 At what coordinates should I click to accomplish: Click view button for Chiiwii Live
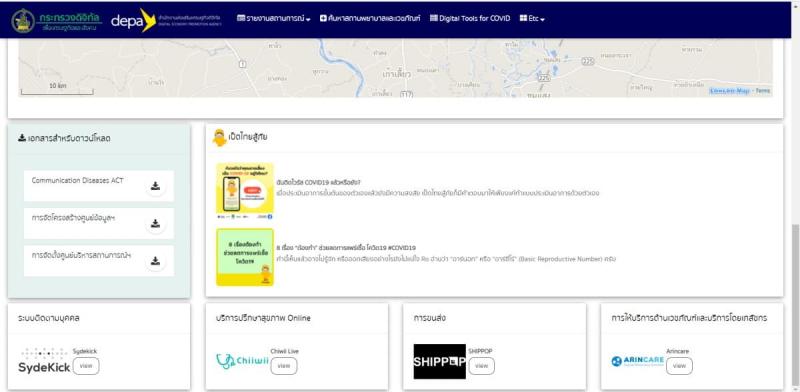coord(284,366)
